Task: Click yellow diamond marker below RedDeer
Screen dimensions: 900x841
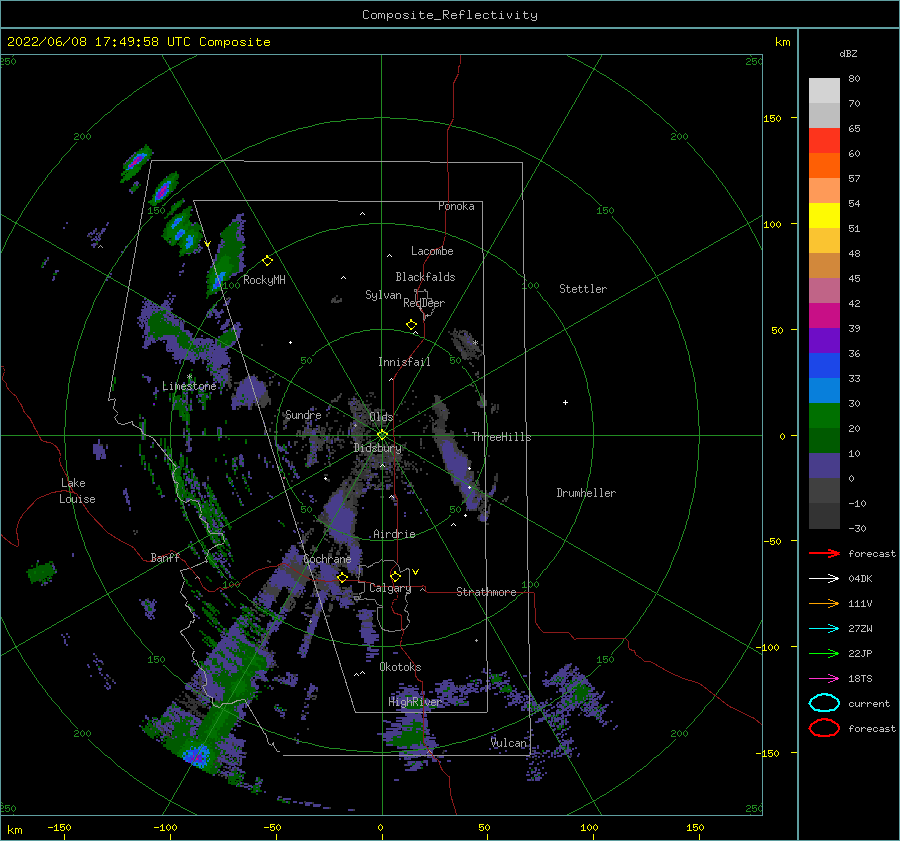Action: point(411,324)
